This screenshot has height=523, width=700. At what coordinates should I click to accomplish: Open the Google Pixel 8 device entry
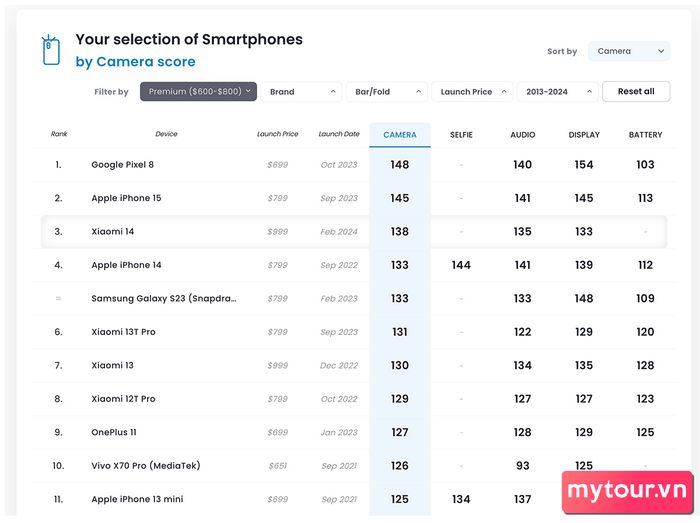123,165
